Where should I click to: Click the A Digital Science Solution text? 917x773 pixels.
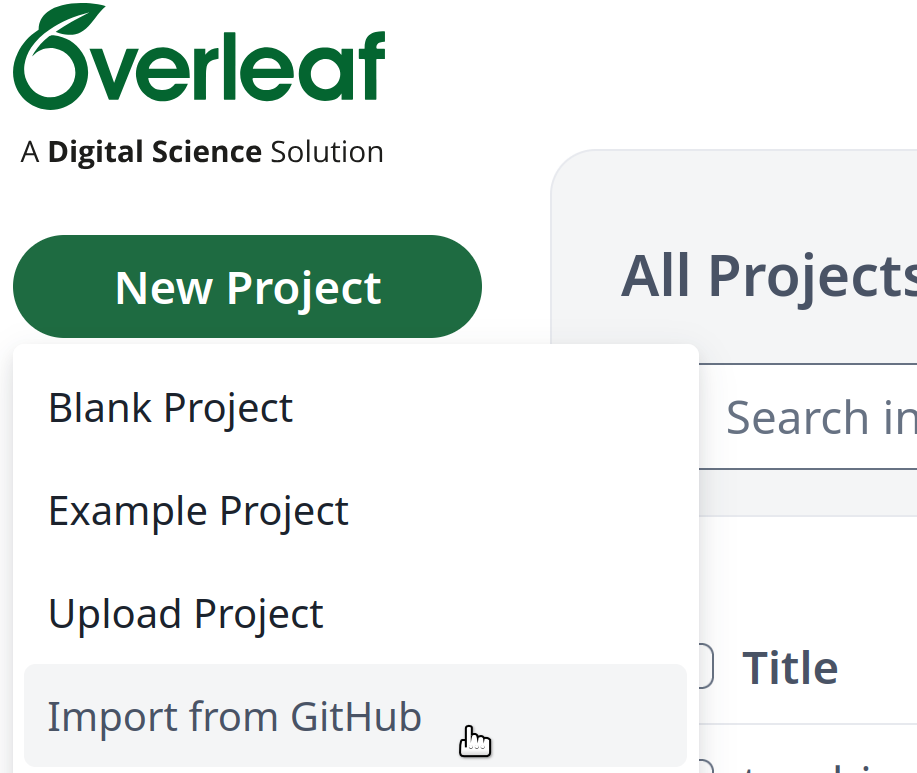pyautogui.click(x=201, y=151)
